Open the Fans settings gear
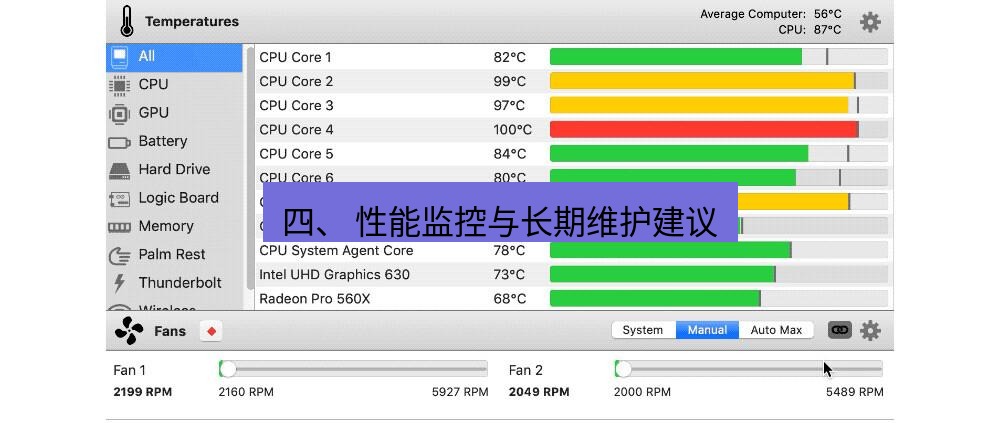The width and height of the screenshot is (1000, 423). tap(870, 330)
